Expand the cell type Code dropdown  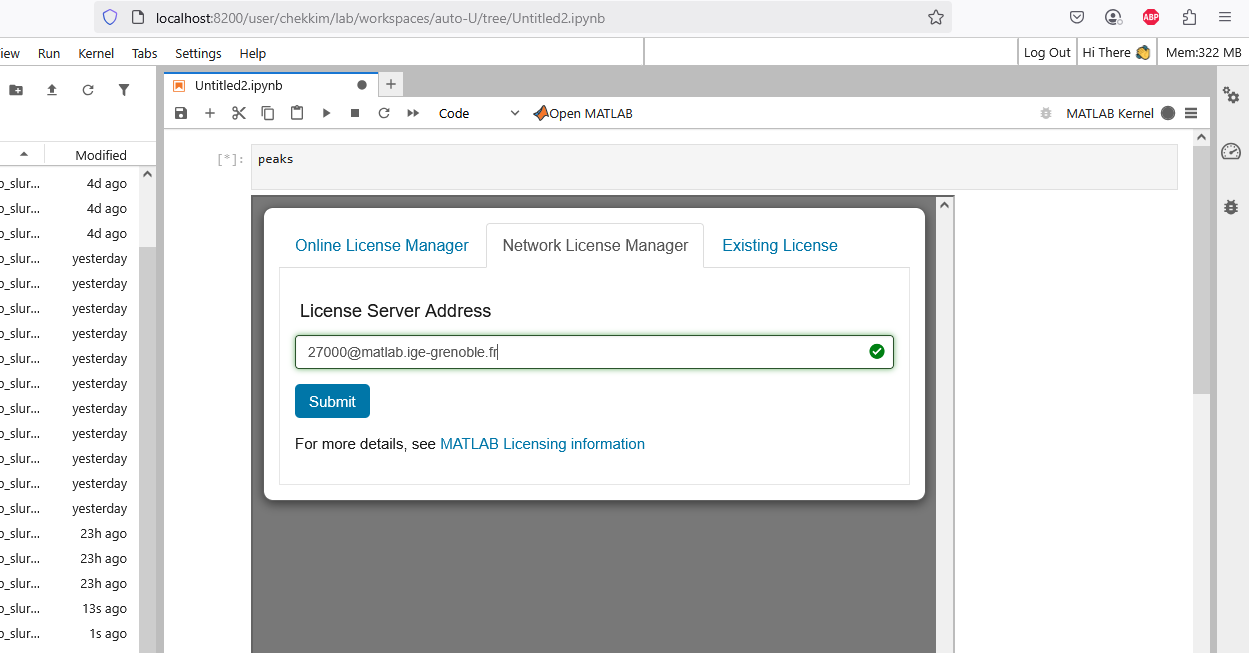(479, 113)
